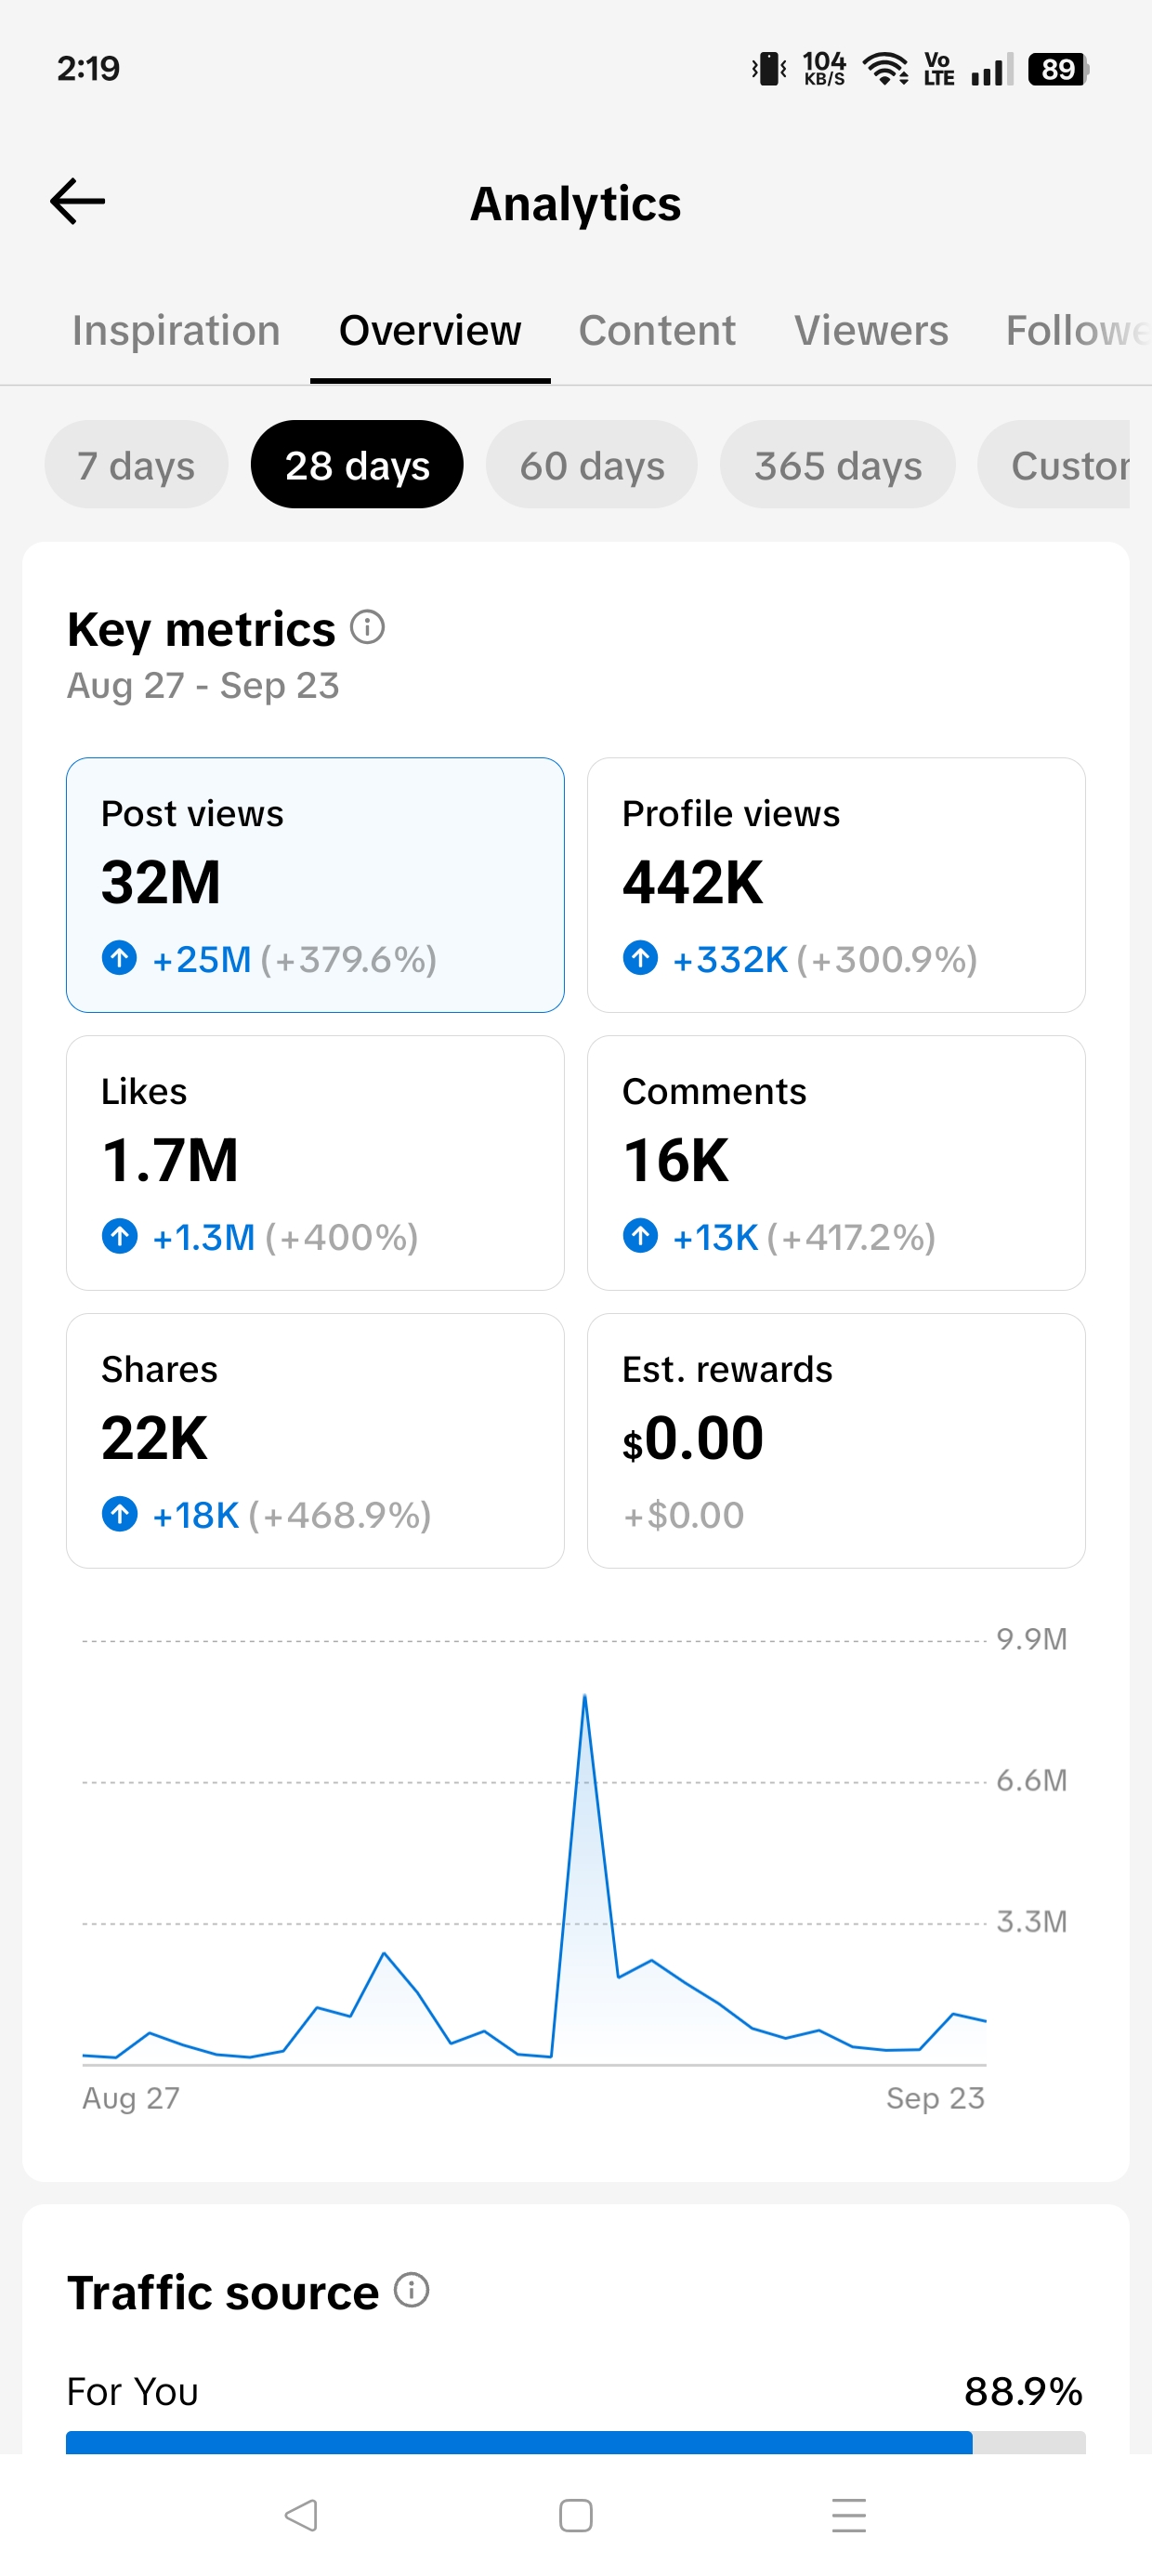Select the Profile views metric card
The width and height of the screenshot is (1152, 2576).
(836, 885)
